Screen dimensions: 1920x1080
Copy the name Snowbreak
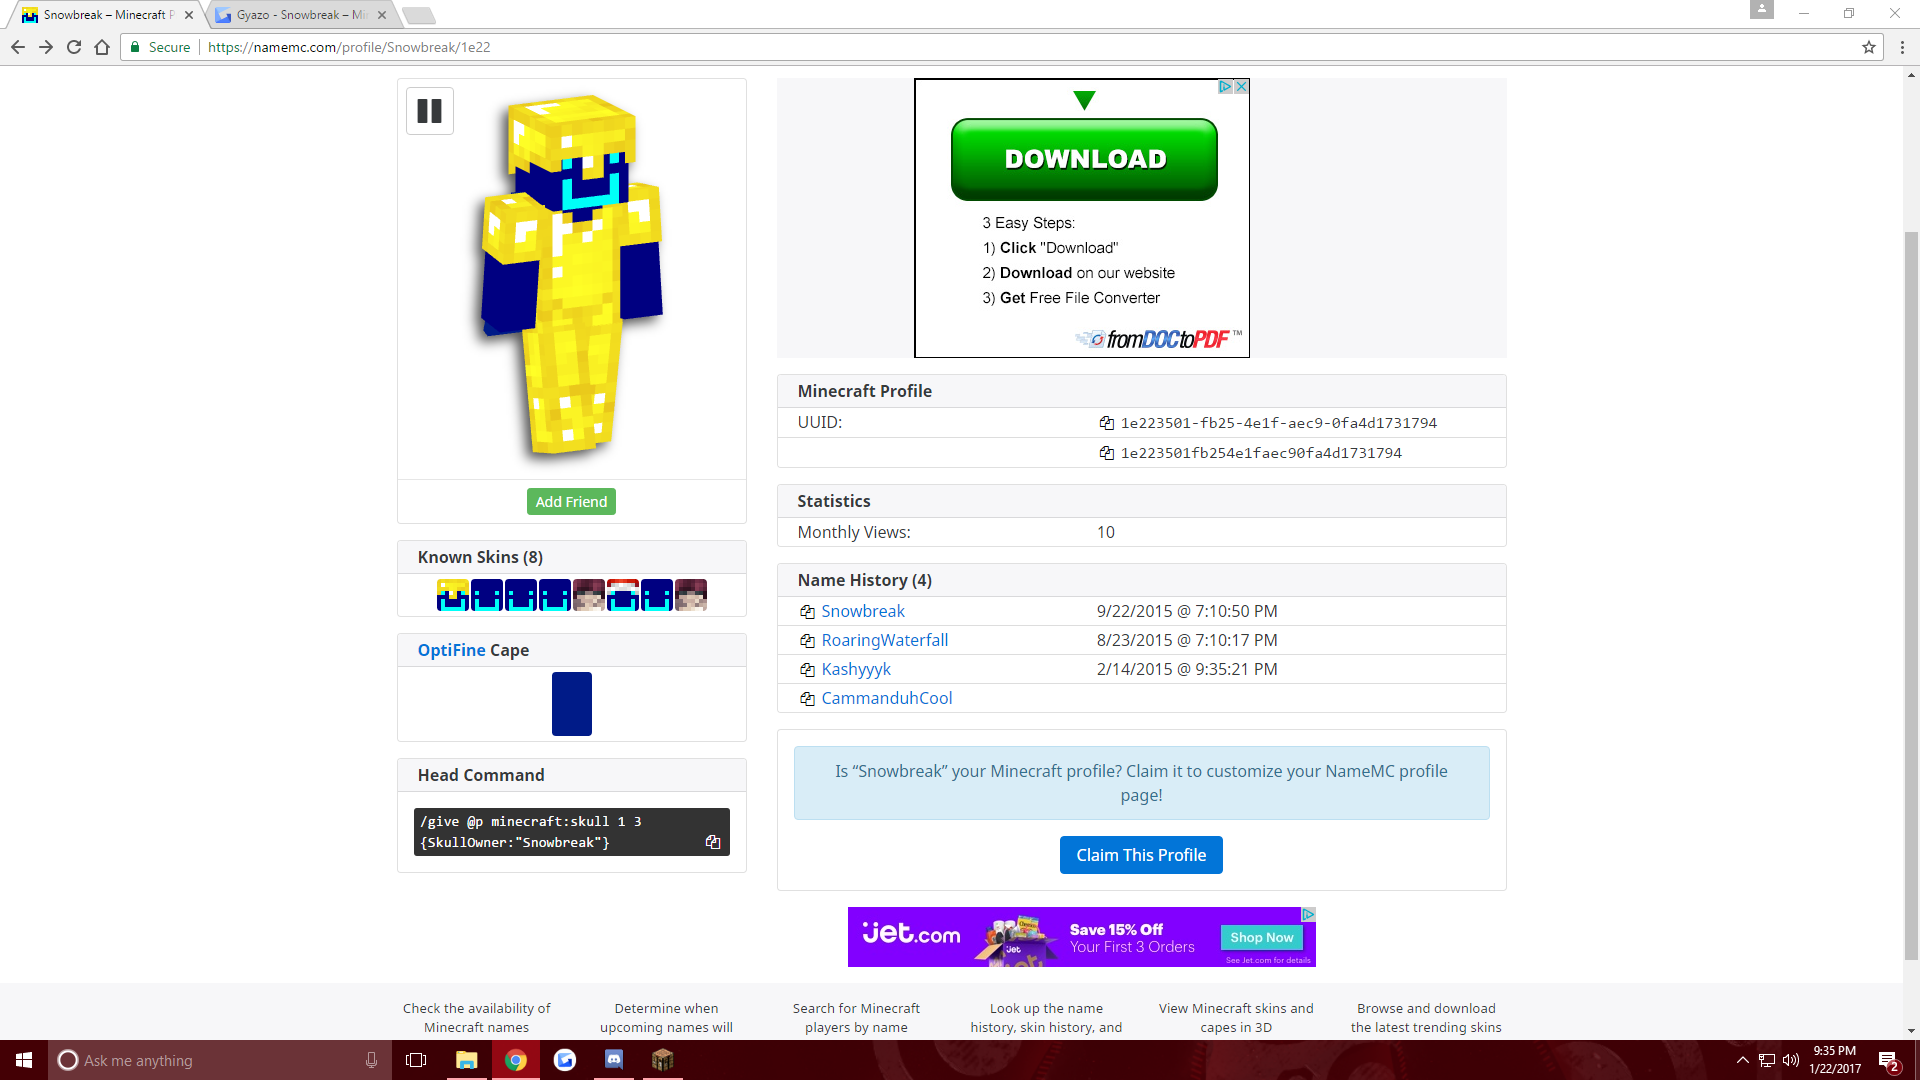coord(807,612)
